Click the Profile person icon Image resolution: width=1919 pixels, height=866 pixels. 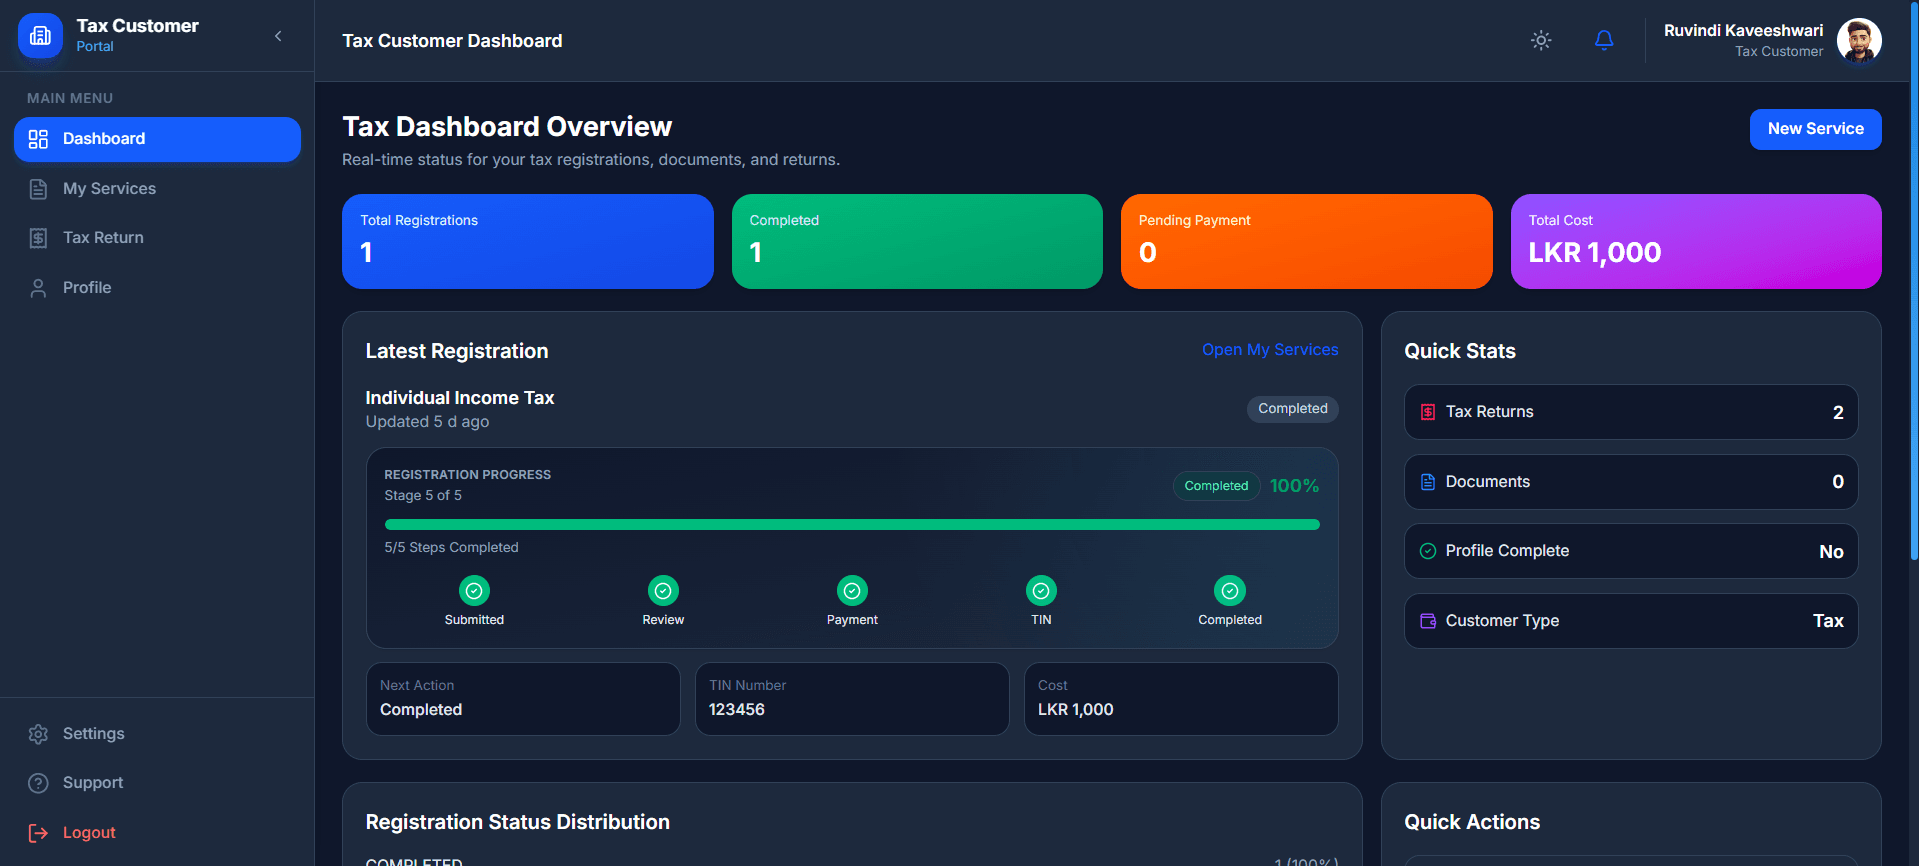coord(38,288)
